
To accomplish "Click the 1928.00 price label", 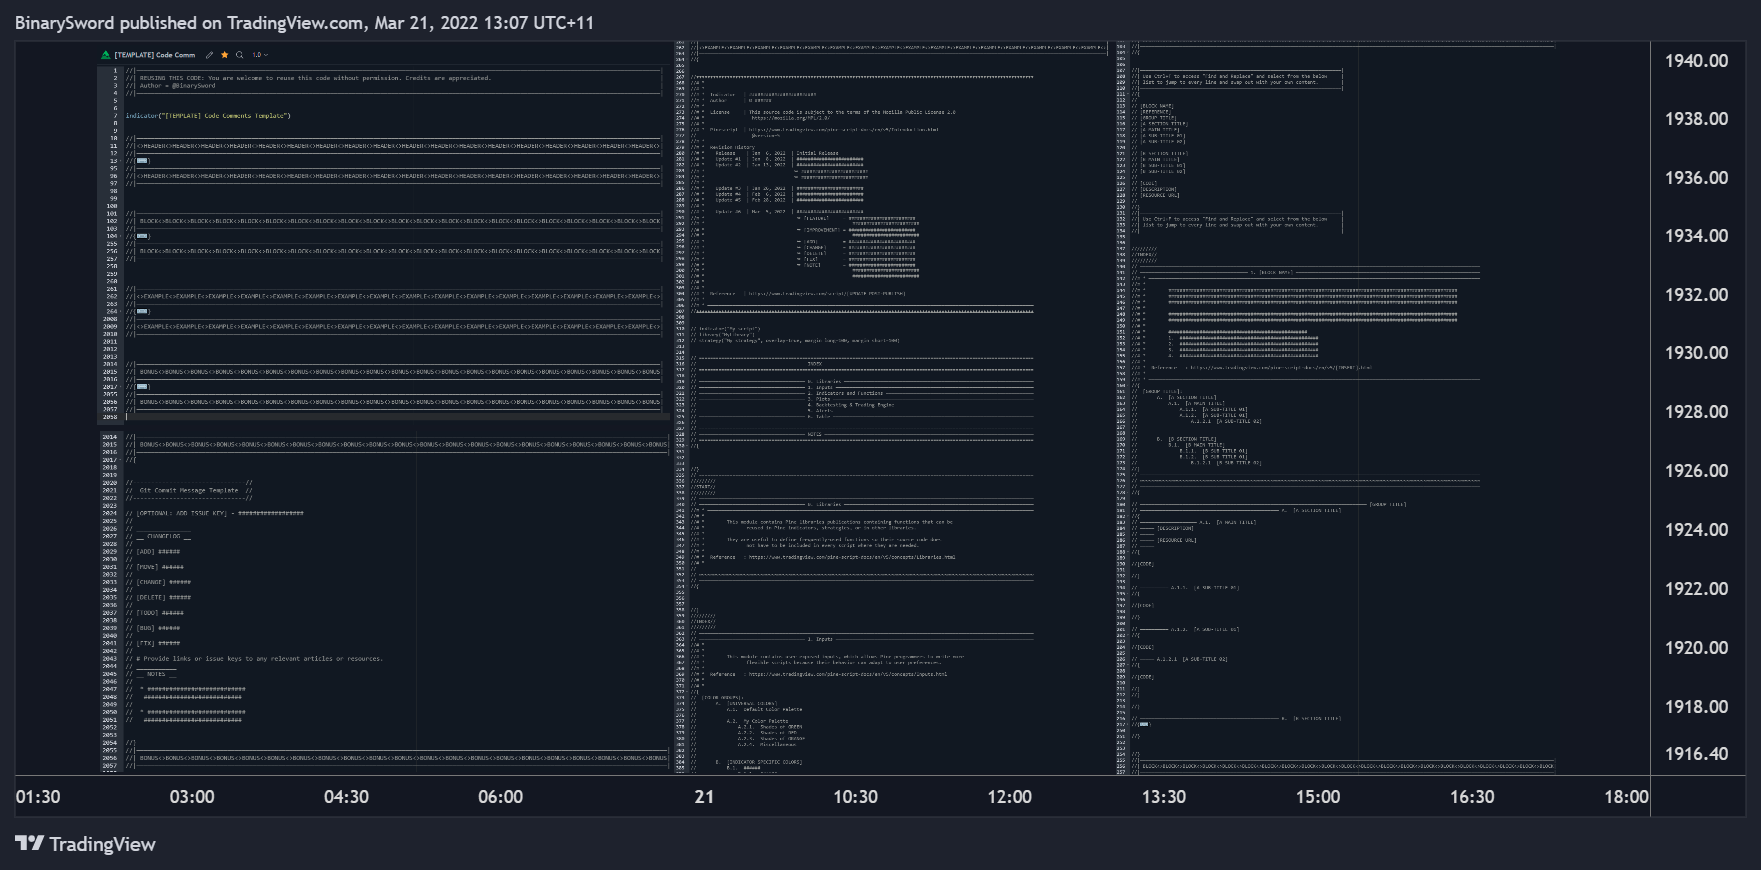I will click(x=1696, y=412).
